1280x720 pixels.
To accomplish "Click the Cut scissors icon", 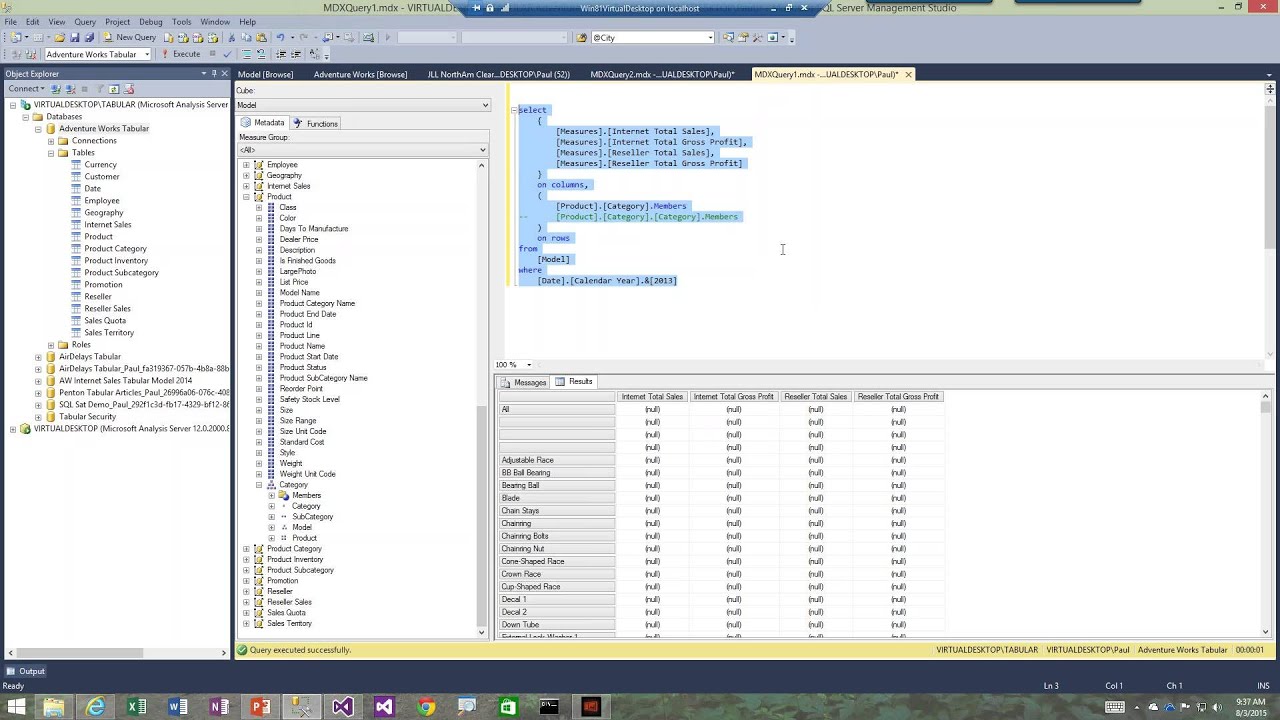I will pos(231,37).
